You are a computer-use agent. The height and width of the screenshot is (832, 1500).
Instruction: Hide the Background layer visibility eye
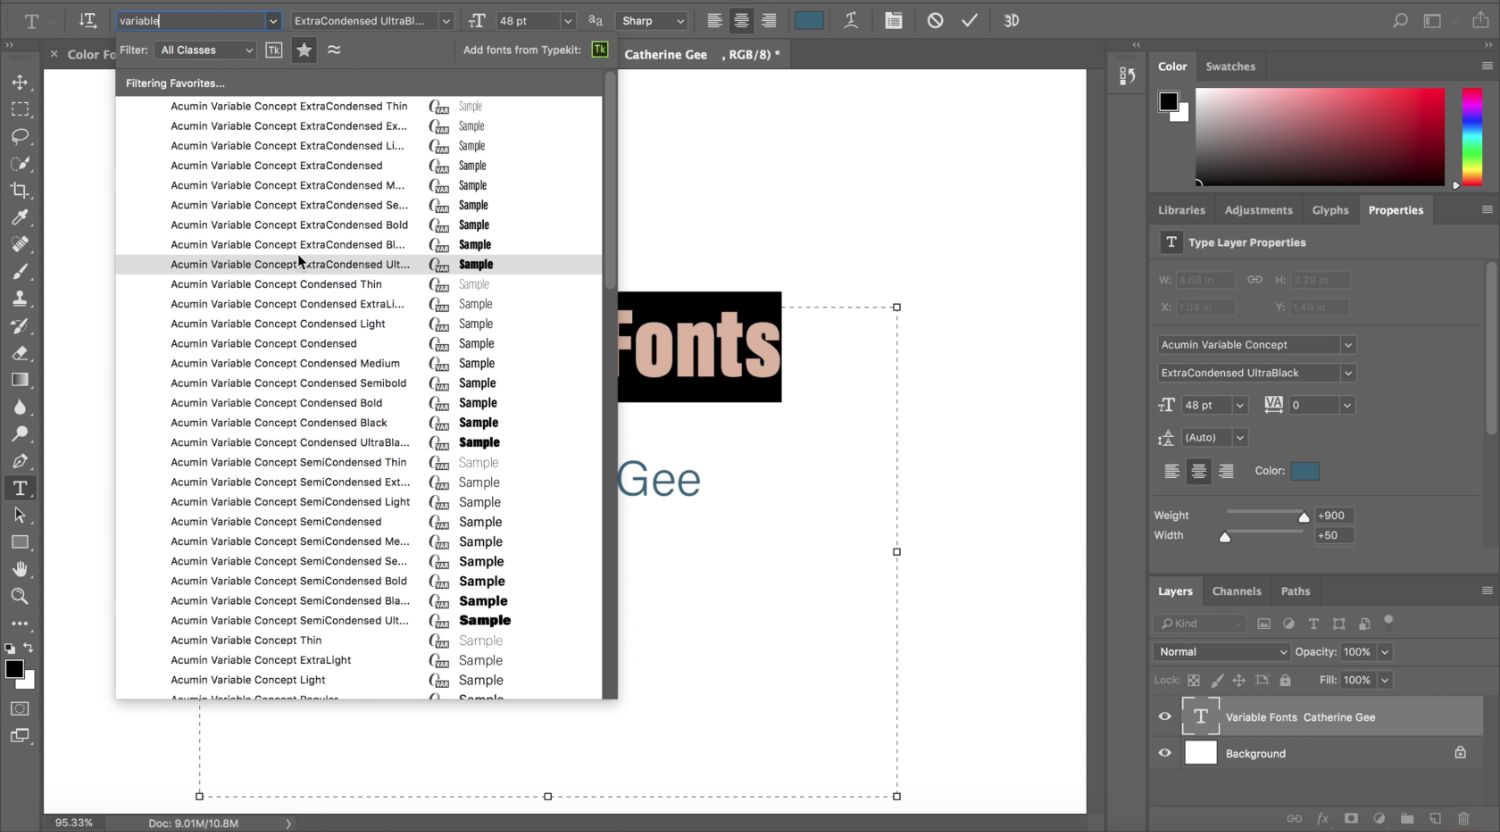(1165, 753)
